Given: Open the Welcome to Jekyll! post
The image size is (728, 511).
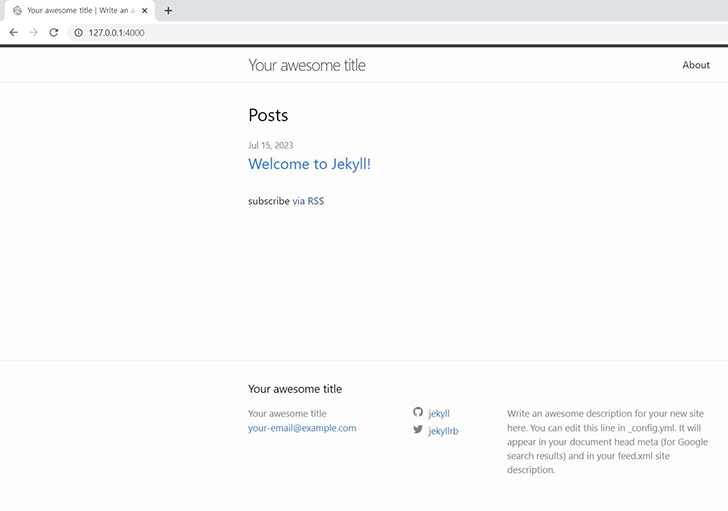Looking at the screenshot, I should click(309, 164).
